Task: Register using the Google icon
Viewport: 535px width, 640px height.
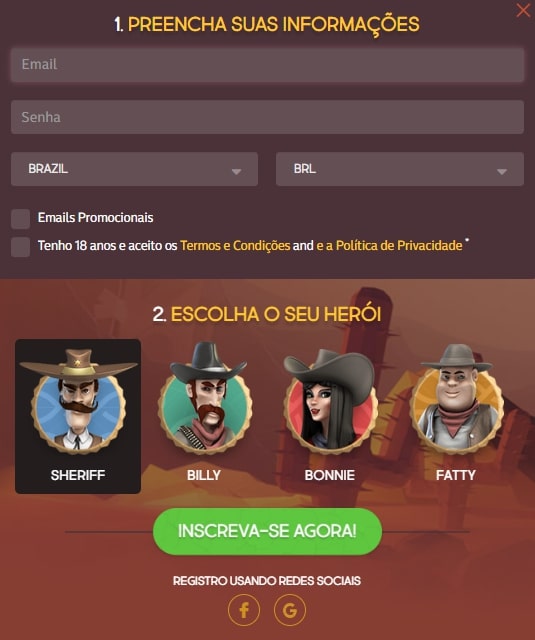Action: (290, 610)
